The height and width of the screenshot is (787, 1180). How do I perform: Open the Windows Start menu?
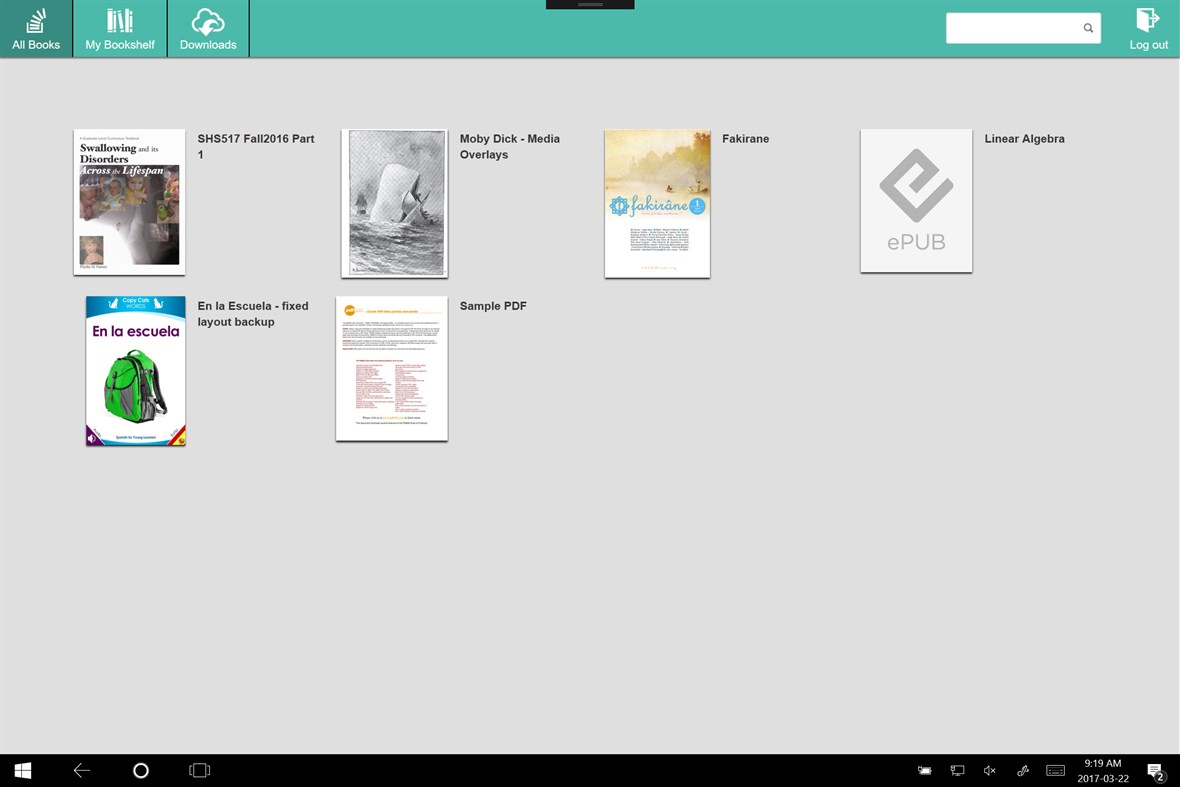pos(21,770)
